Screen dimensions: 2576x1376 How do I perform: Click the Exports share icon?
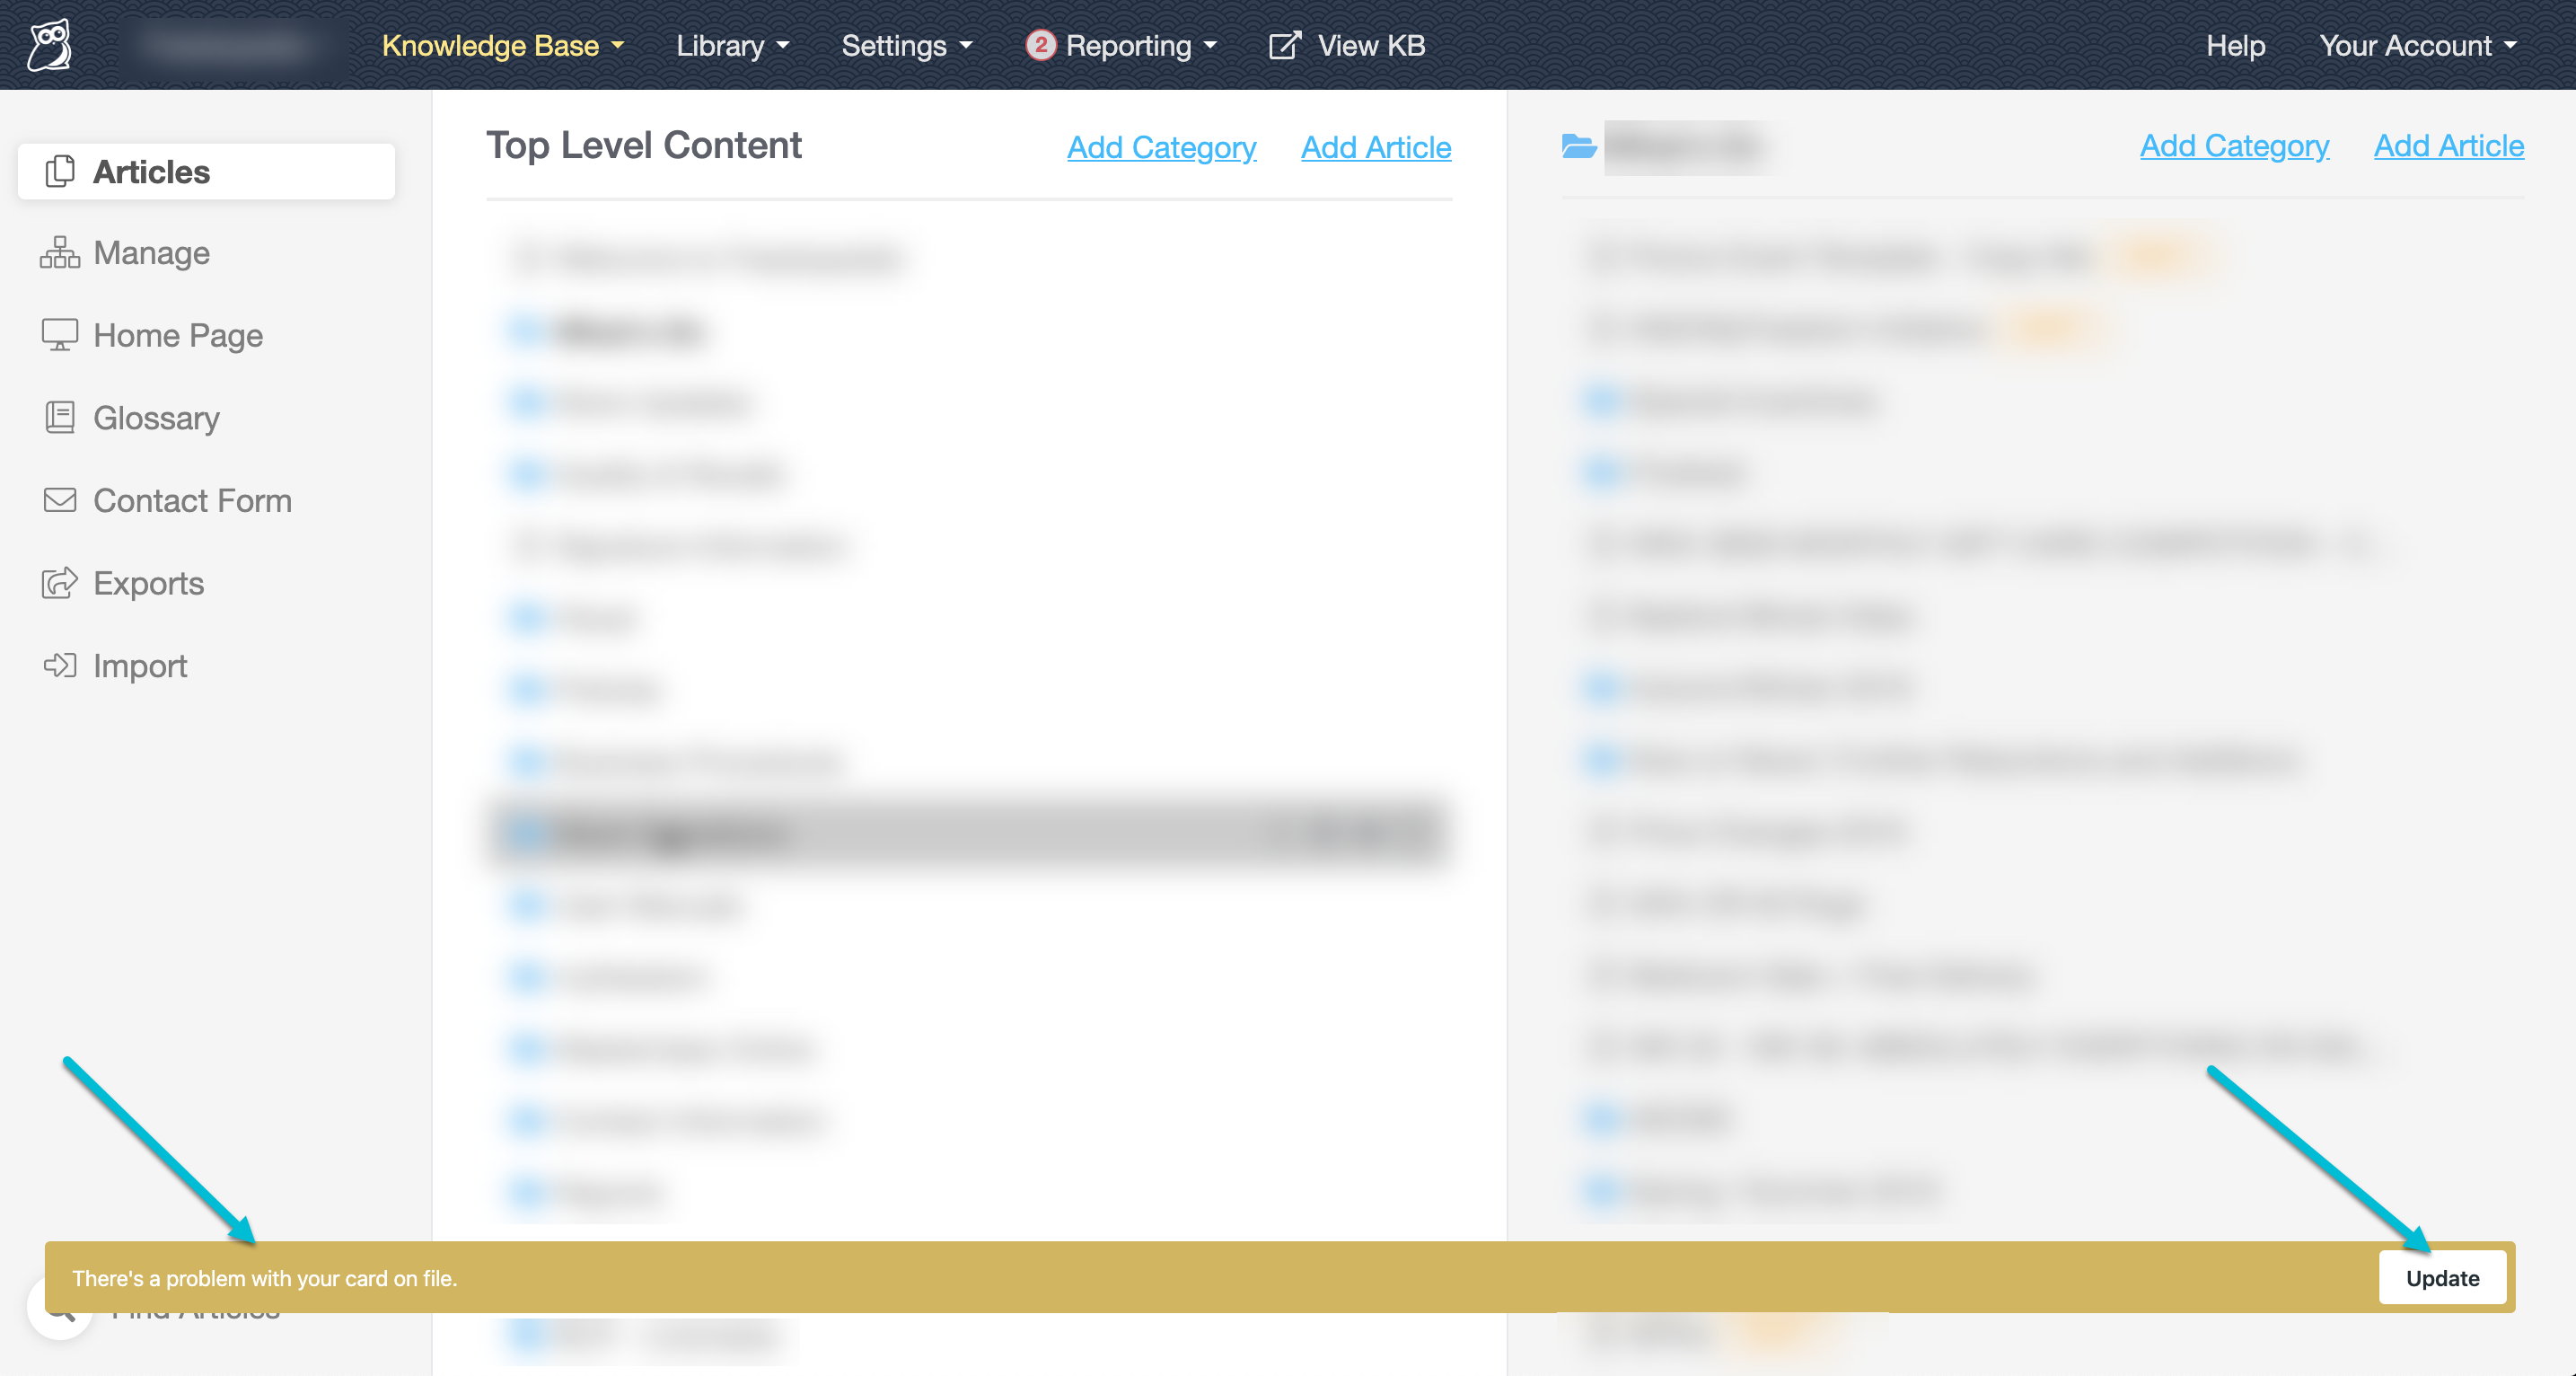(60, 583)
